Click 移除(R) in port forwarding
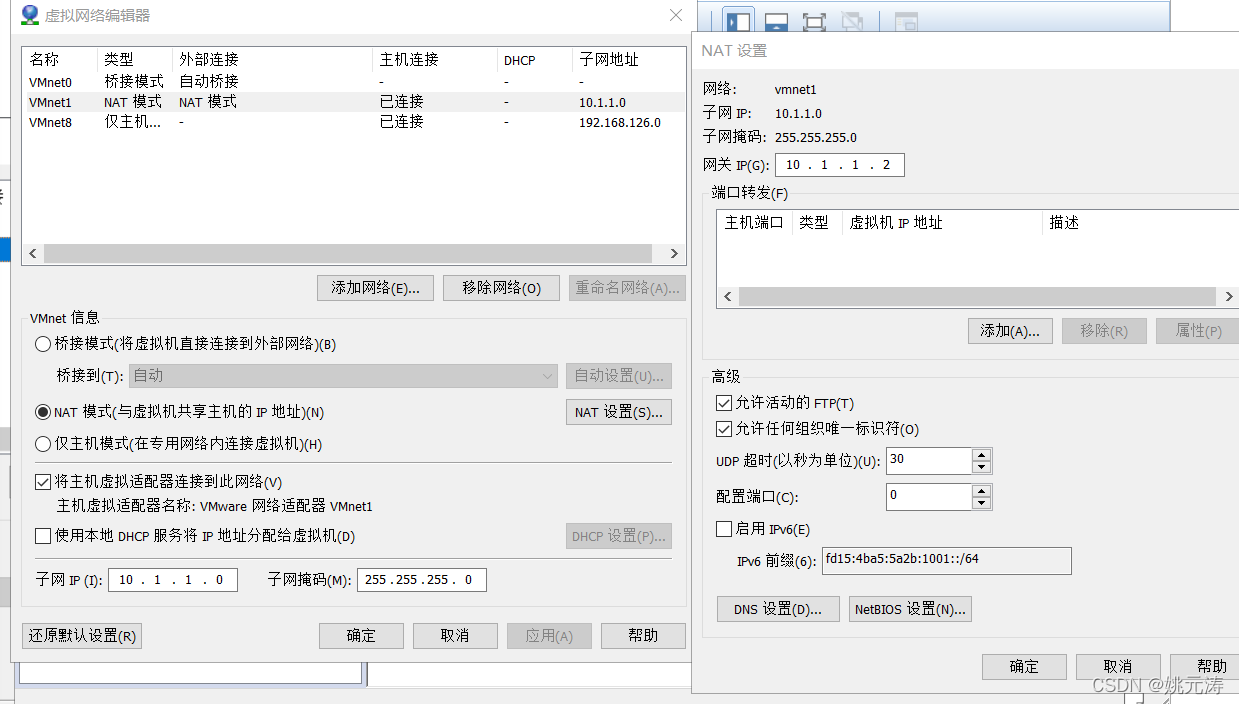1239x704 pixels. 1104,331
